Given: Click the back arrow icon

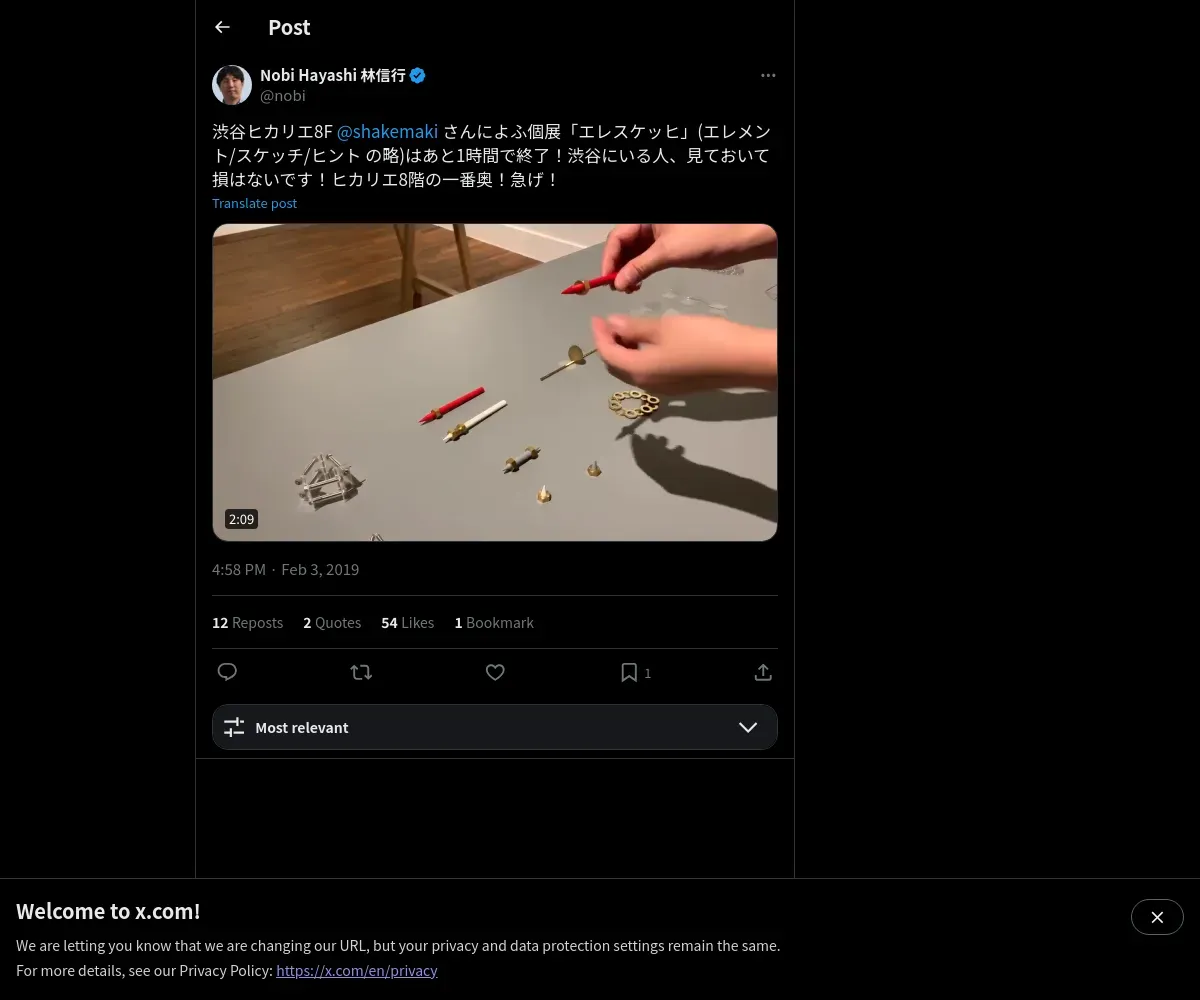Looking at the screenshot, I should (x=222, y=28).
